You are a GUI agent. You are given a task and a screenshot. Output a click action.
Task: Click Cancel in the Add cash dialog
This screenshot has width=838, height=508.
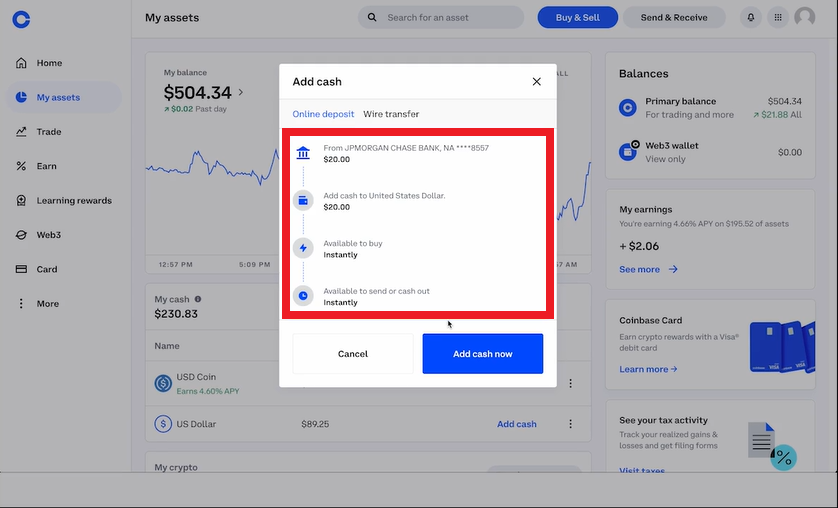353,354
